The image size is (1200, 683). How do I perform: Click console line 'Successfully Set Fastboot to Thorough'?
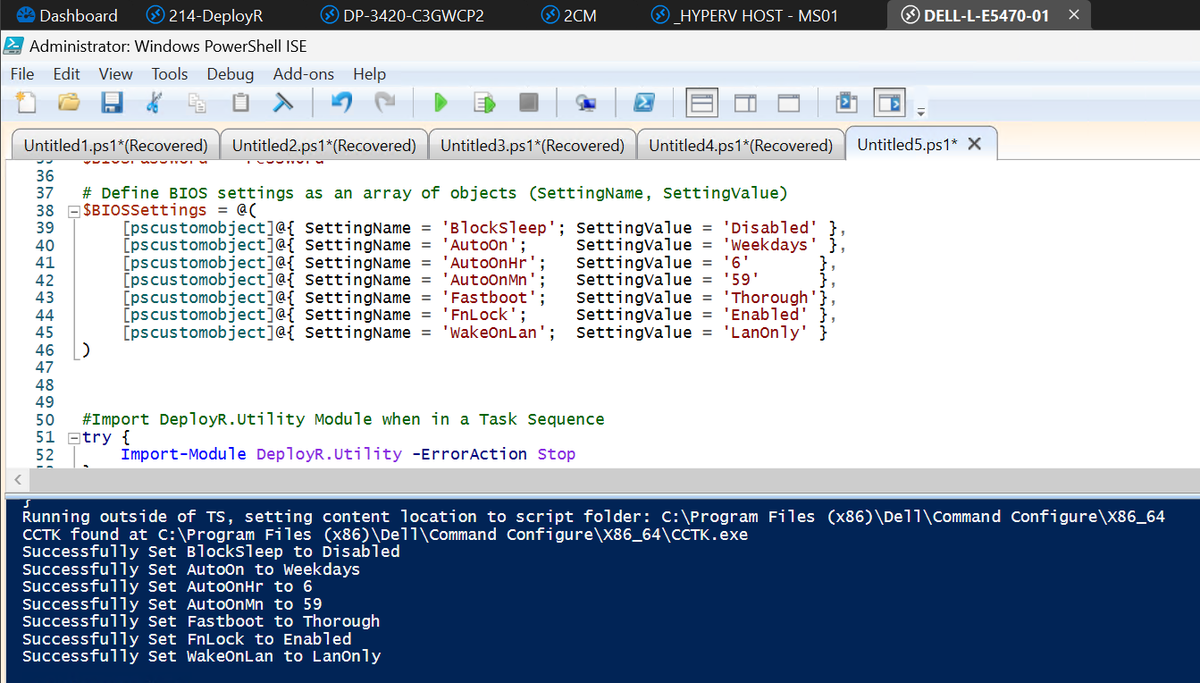[x=201, y=622]
